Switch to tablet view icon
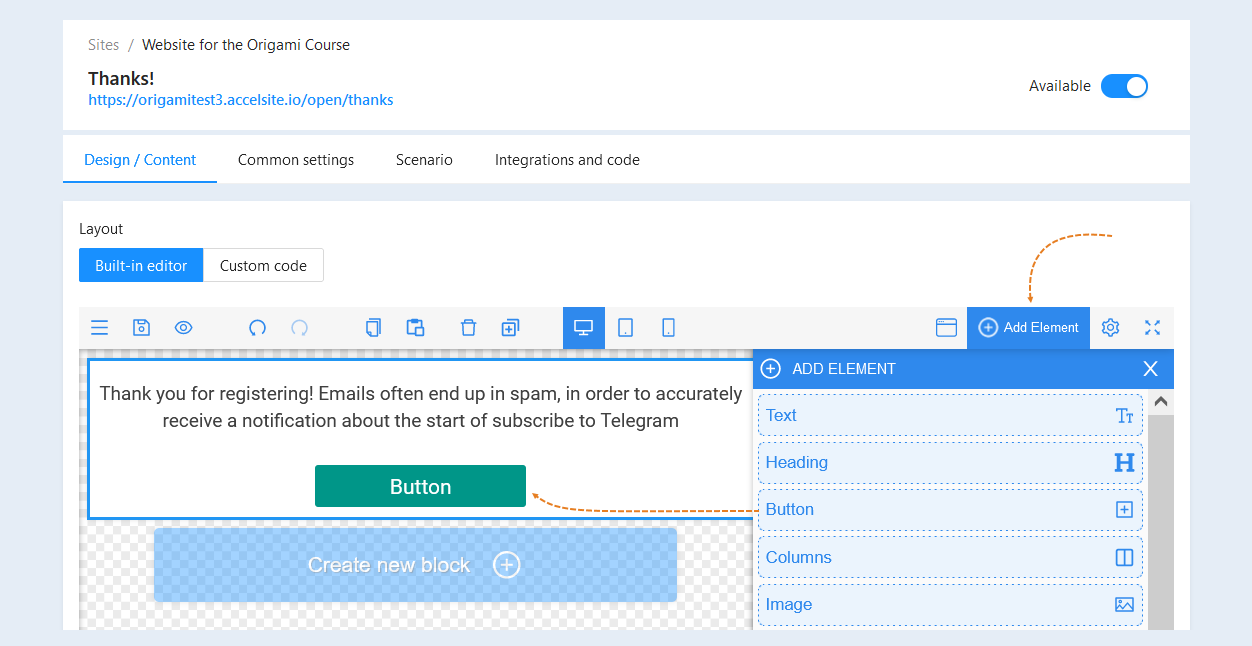 tap(626, 328)
